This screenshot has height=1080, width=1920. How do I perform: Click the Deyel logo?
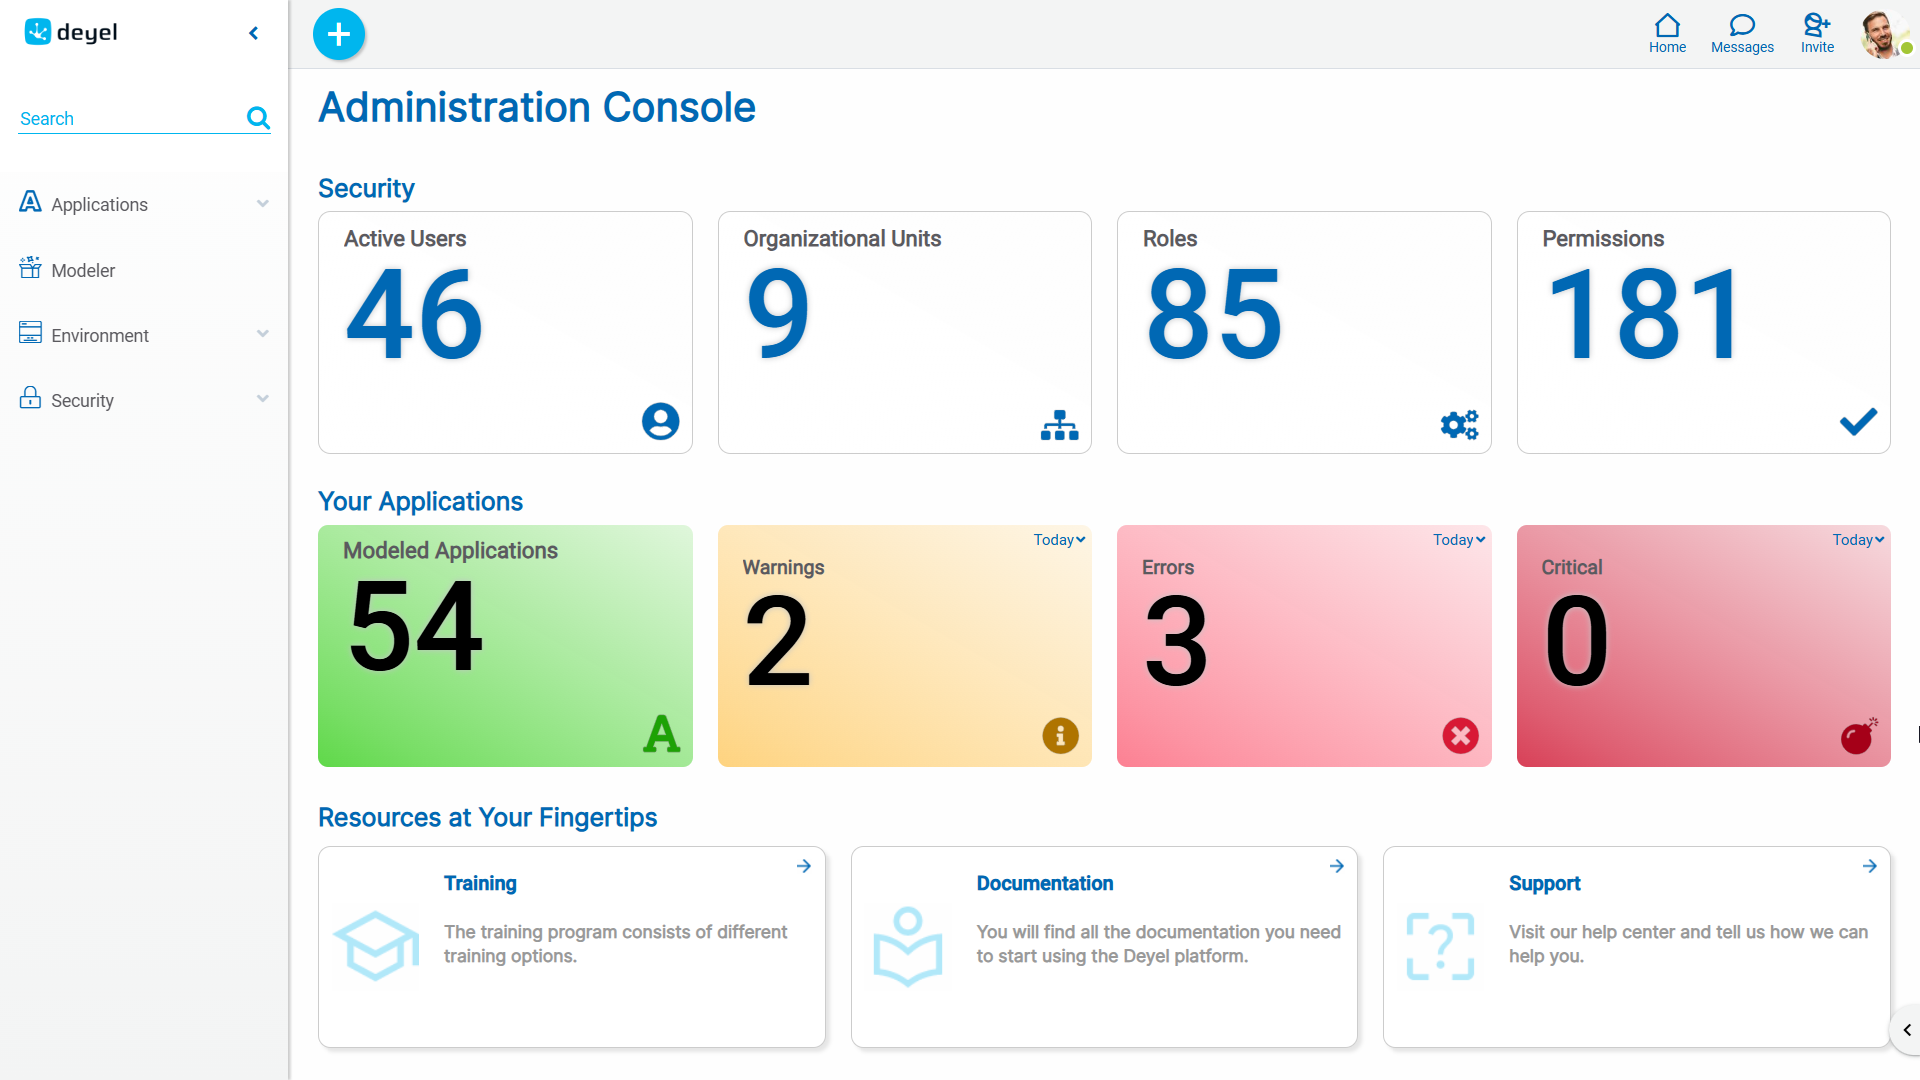pos(71,32)
